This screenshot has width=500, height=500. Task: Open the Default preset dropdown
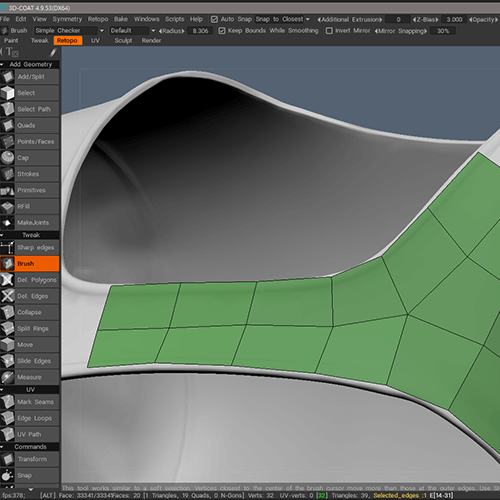click(133, 31)
